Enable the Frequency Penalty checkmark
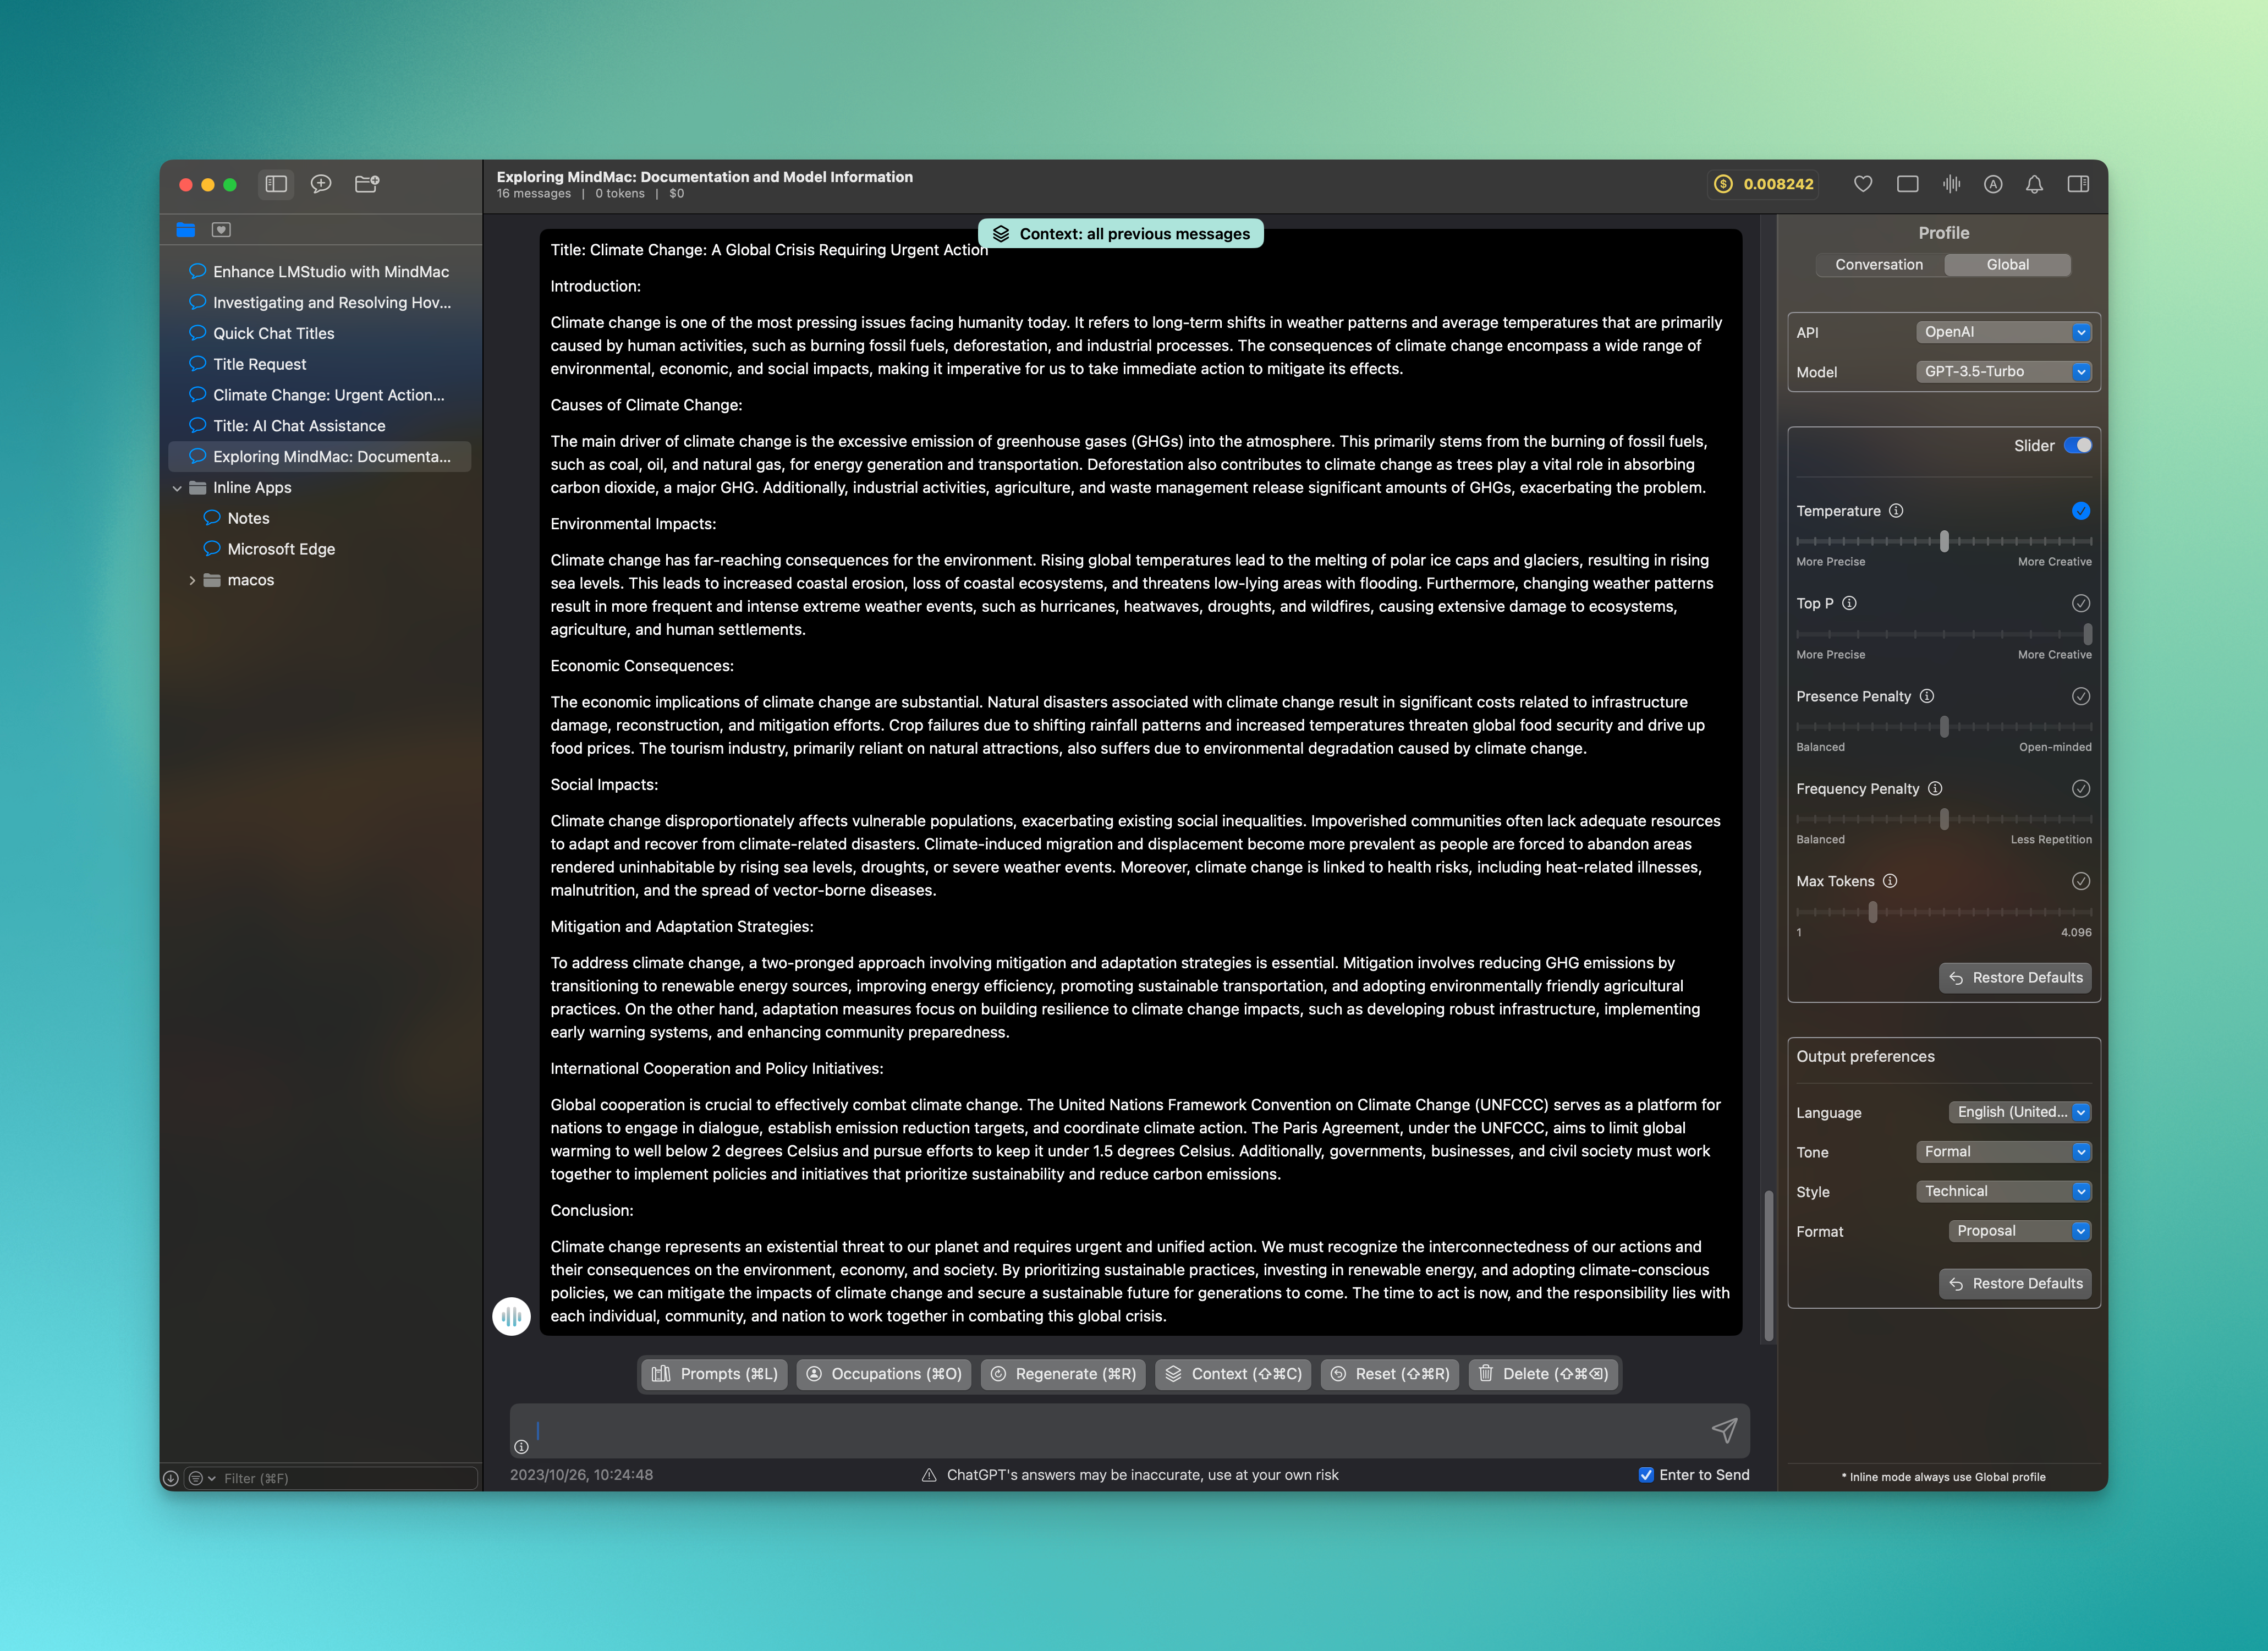Screen dimensions: 2268x1651 click(x=2081, y=789)
